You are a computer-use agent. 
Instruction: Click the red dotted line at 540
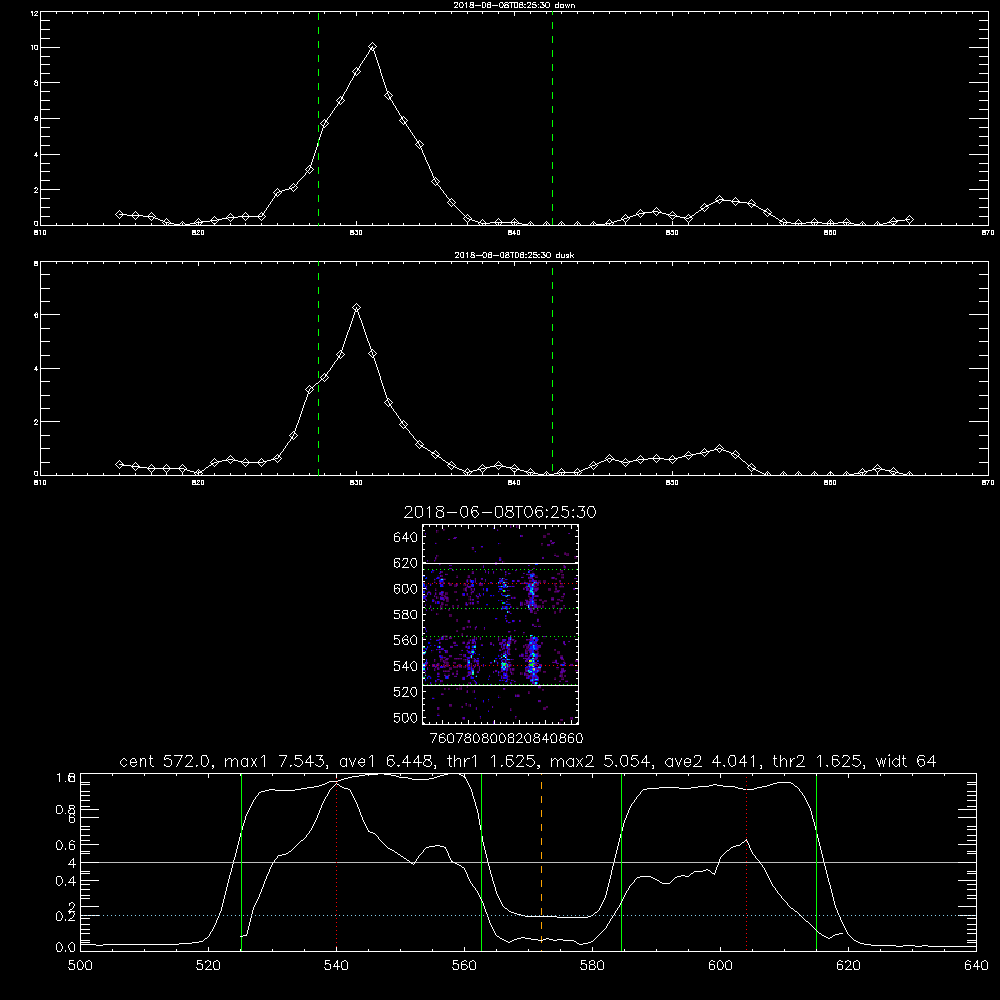pos(336,861)
